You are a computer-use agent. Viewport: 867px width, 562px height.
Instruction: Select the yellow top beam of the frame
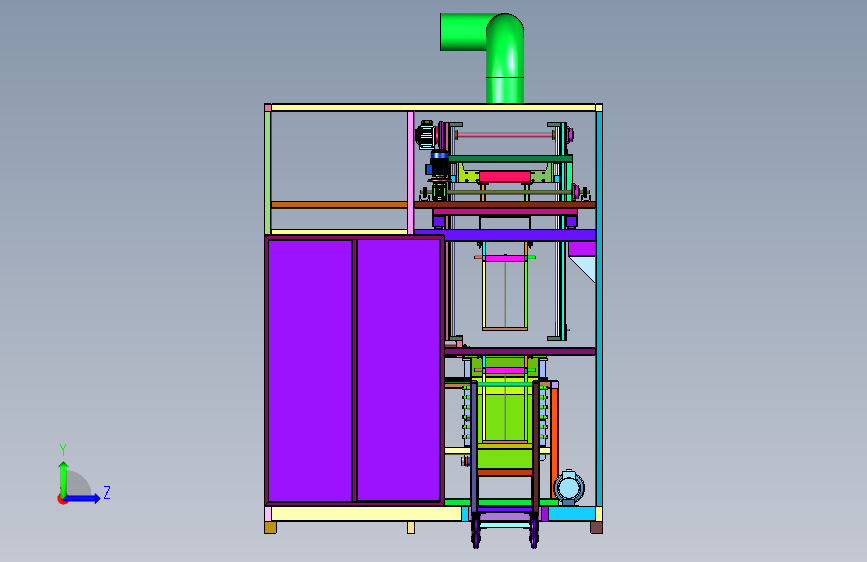(434, 107)
